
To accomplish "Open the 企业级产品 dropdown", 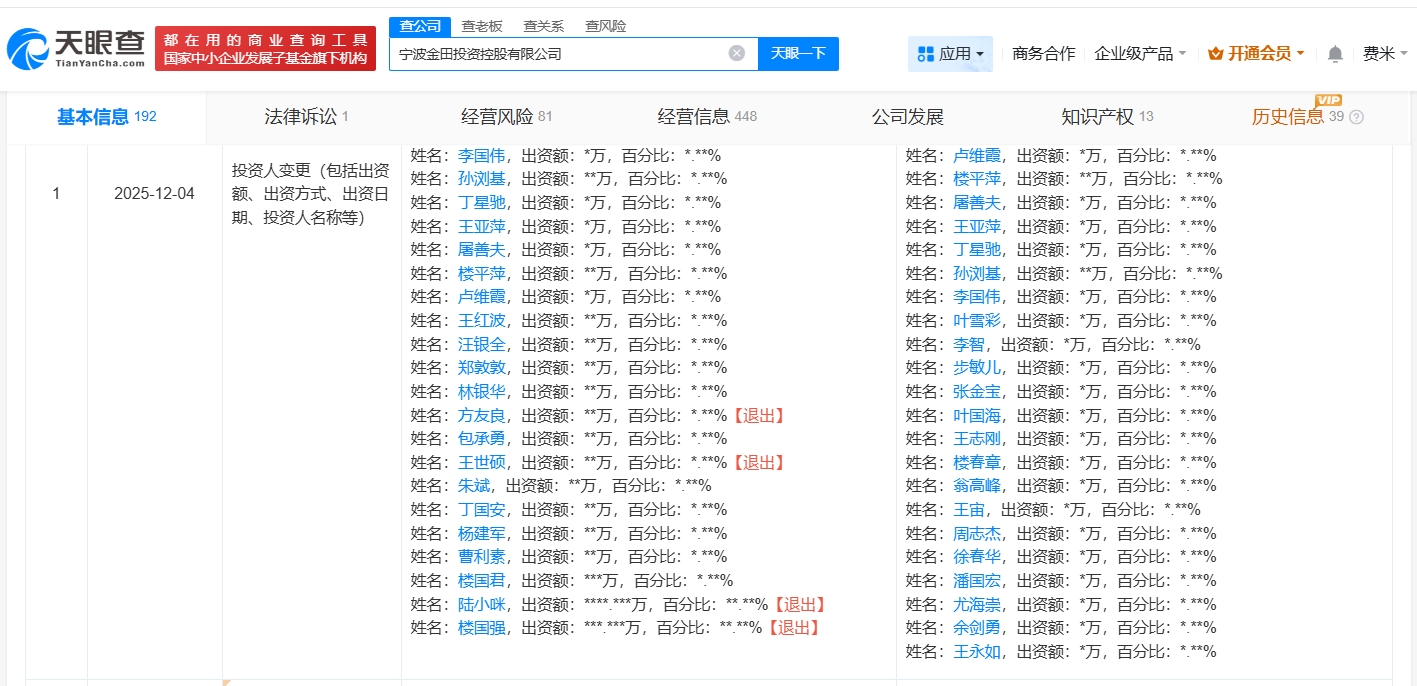I will (1140, 54).
